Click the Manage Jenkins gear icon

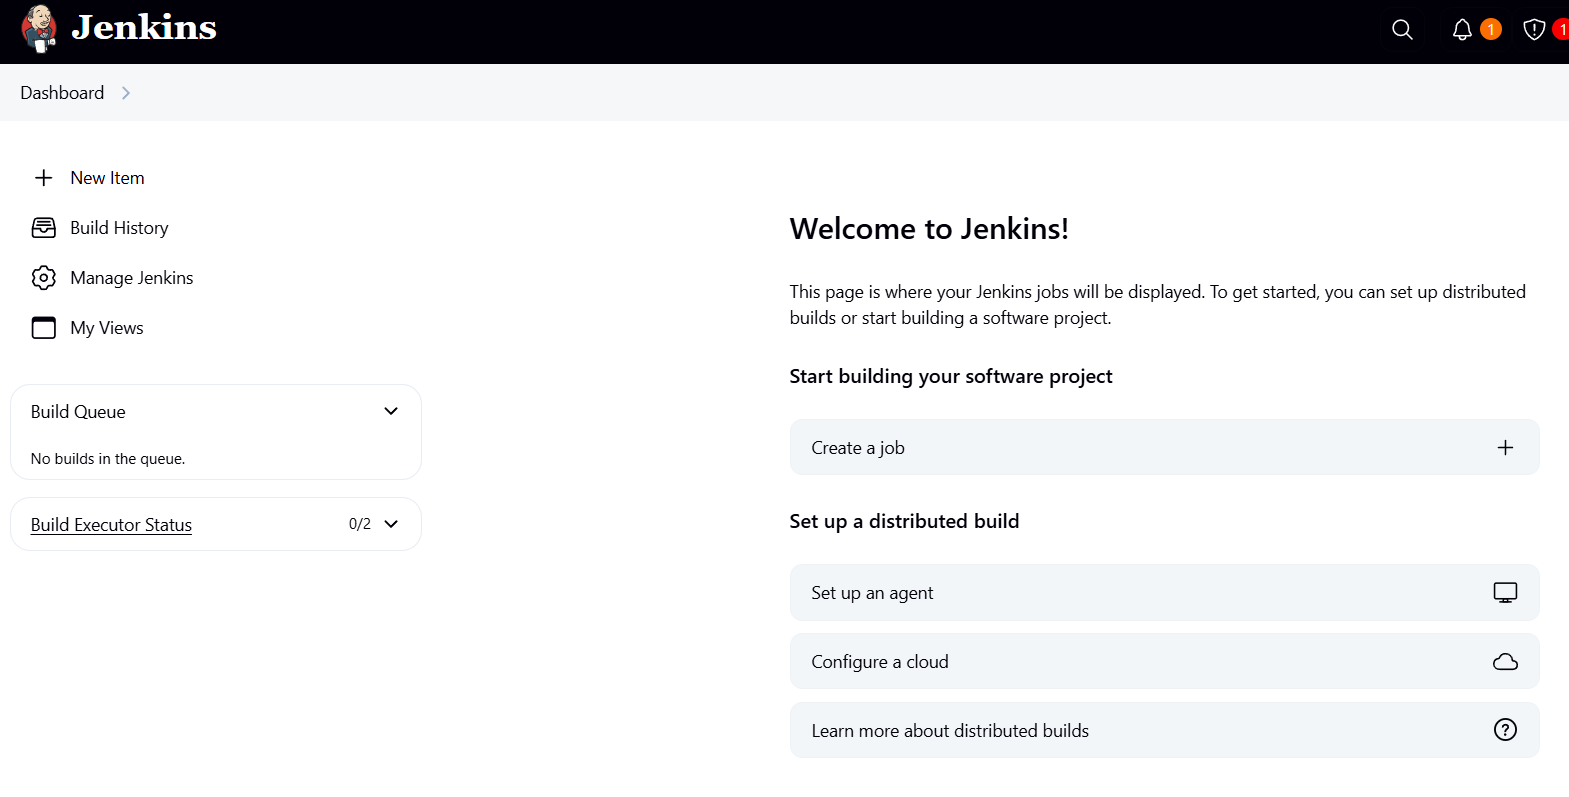coord(44,278)
